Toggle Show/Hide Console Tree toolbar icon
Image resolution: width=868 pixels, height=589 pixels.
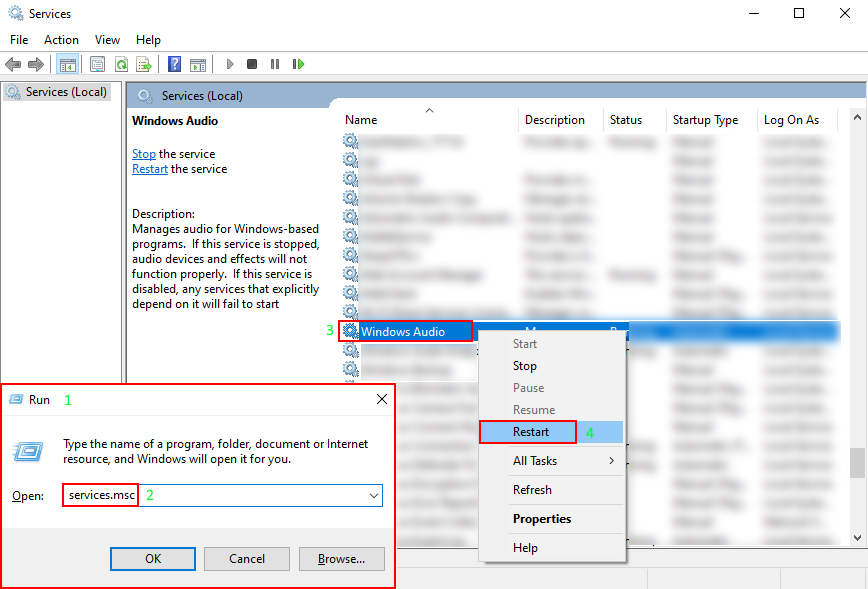coord(68,64)
